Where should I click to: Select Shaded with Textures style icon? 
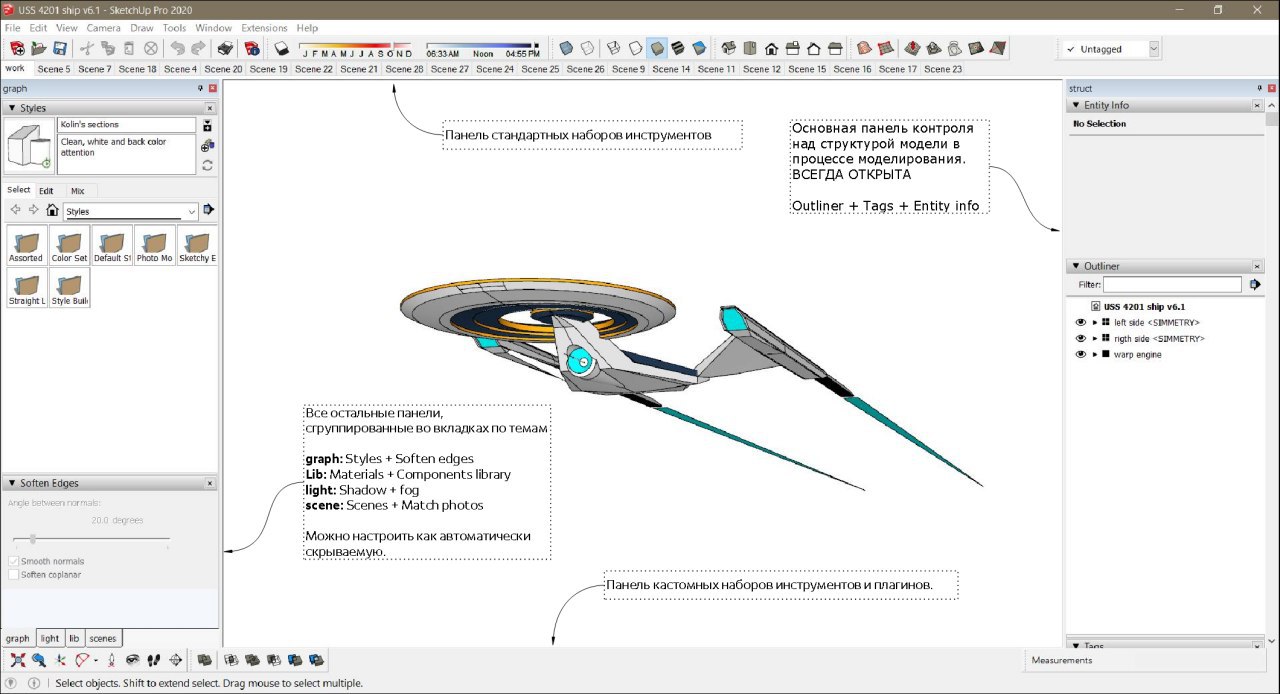point(678,48)
